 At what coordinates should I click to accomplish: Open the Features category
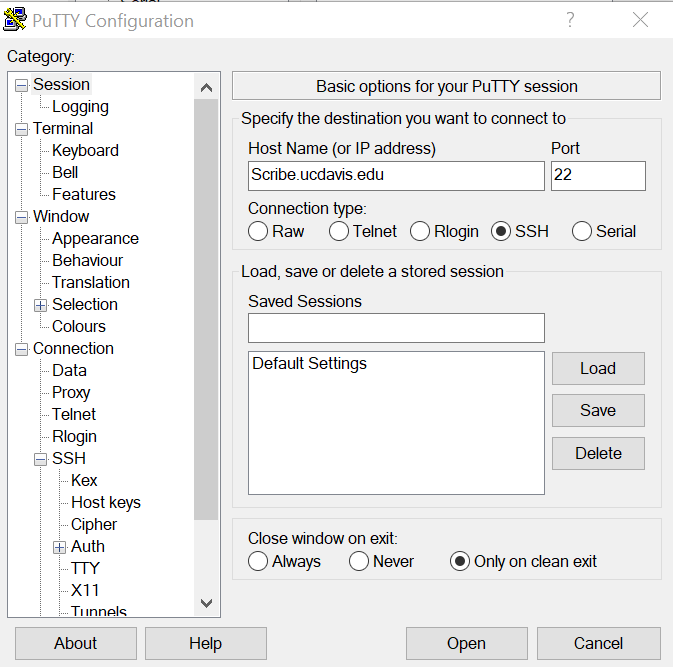pos(84,194)
